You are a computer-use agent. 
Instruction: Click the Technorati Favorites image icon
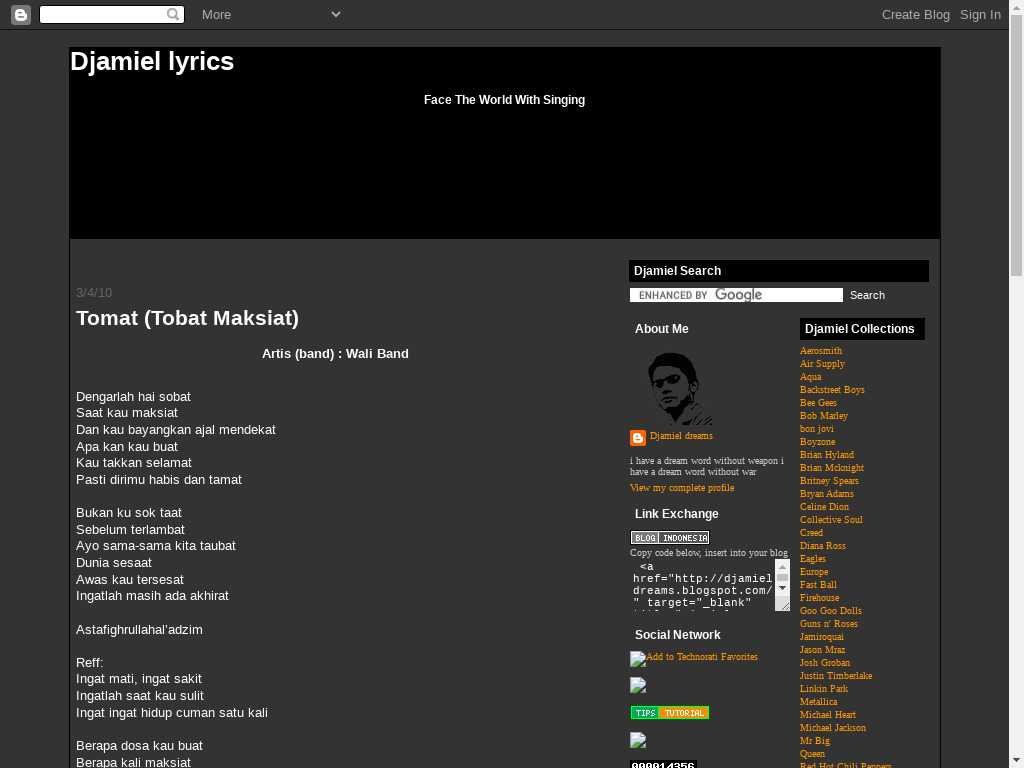pos(637,659)
